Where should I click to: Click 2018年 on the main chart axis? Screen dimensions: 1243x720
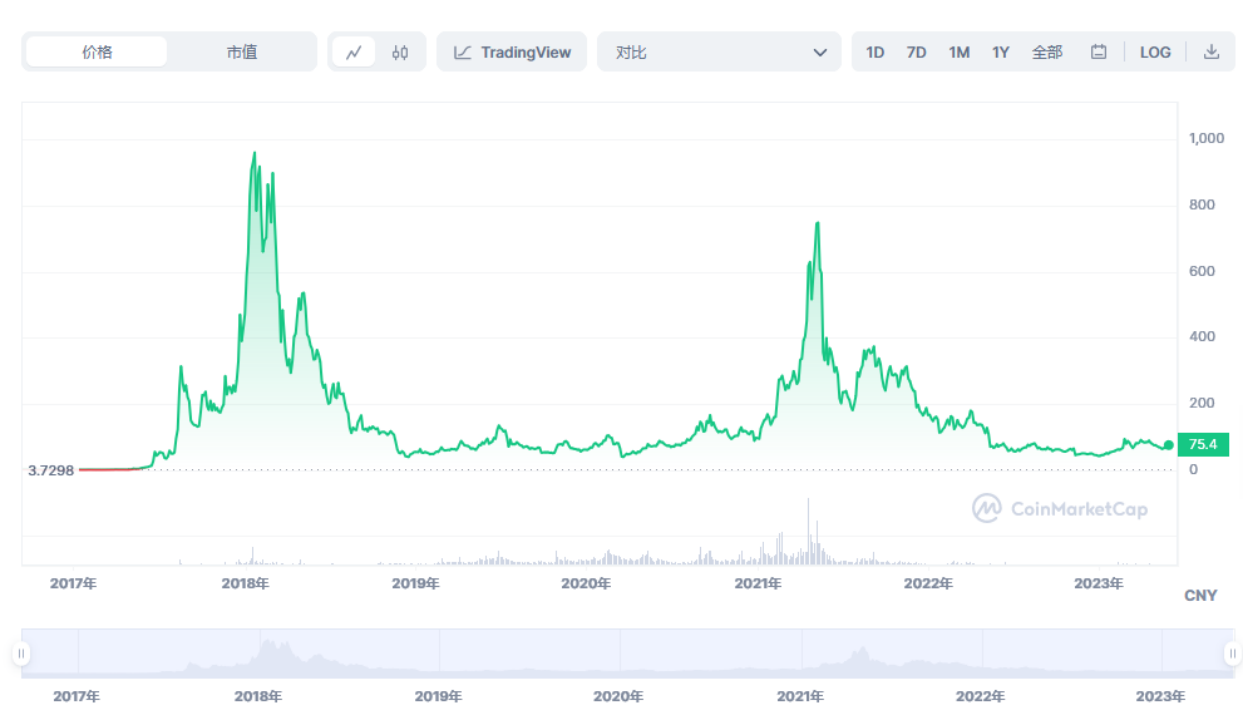(x=245, y=583)
